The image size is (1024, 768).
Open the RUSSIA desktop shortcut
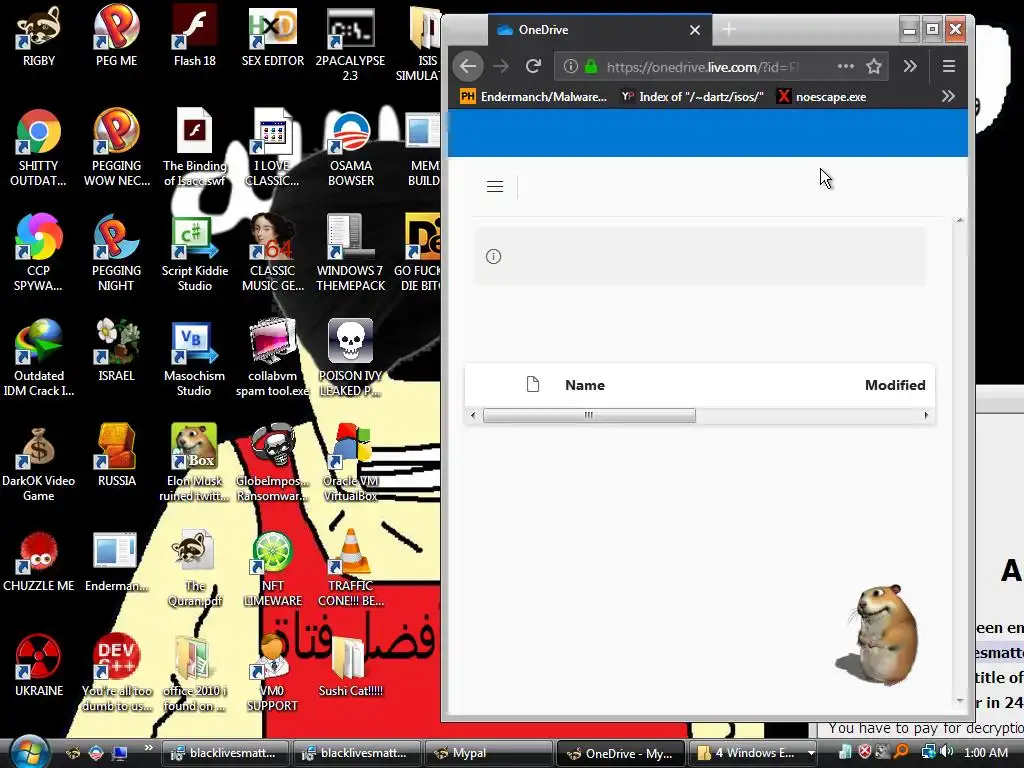pos(116,456)
